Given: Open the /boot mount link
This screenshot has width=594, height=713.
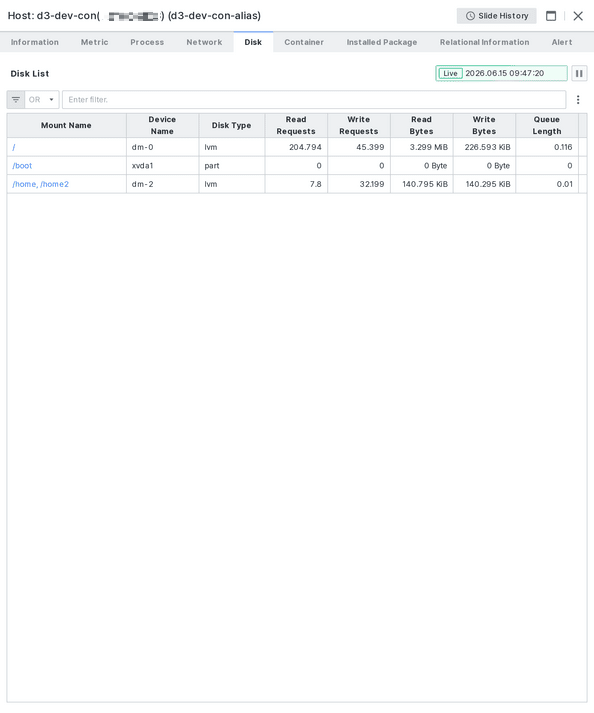Looking at the screenshot, I should (x=22, y=166).
